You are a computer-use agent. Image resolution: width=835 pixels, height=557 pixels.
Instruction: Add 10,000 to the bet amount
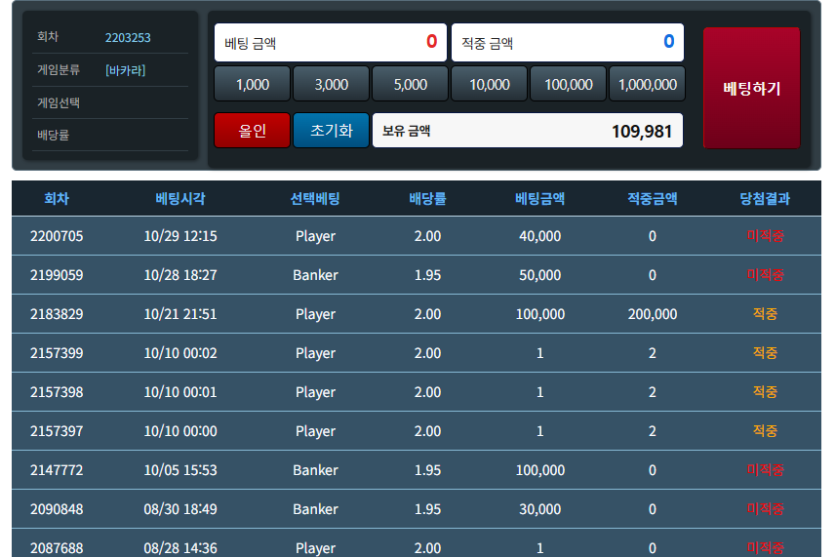[x=489, y=84]
